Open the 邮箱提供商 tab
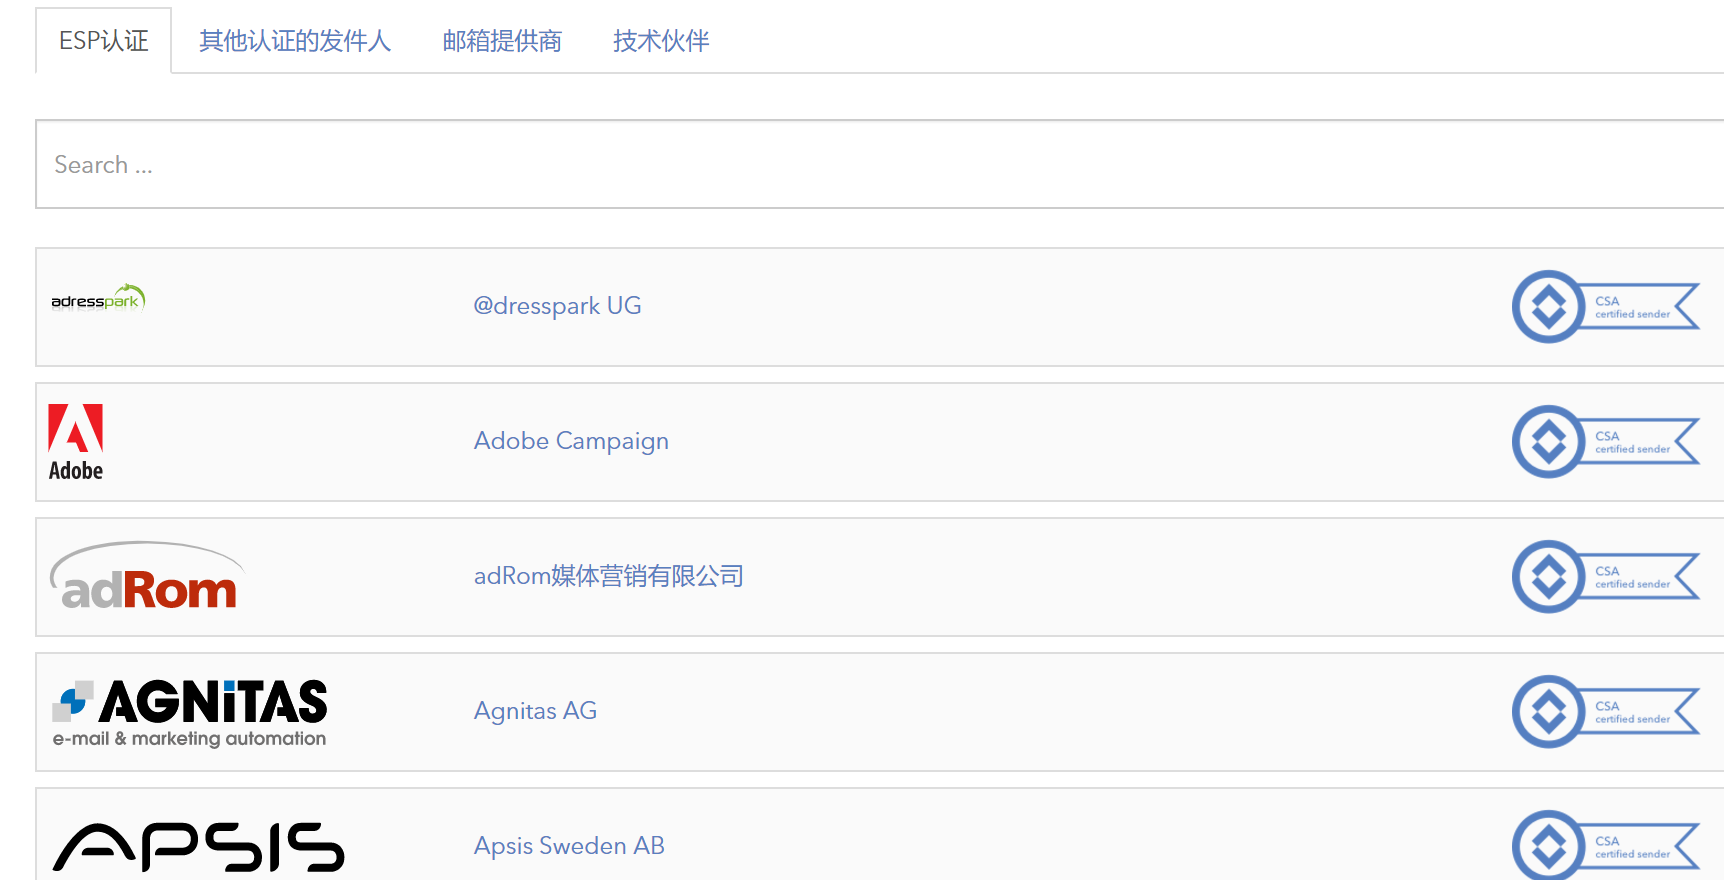The image size is (1724, 880). coord(502,41)
